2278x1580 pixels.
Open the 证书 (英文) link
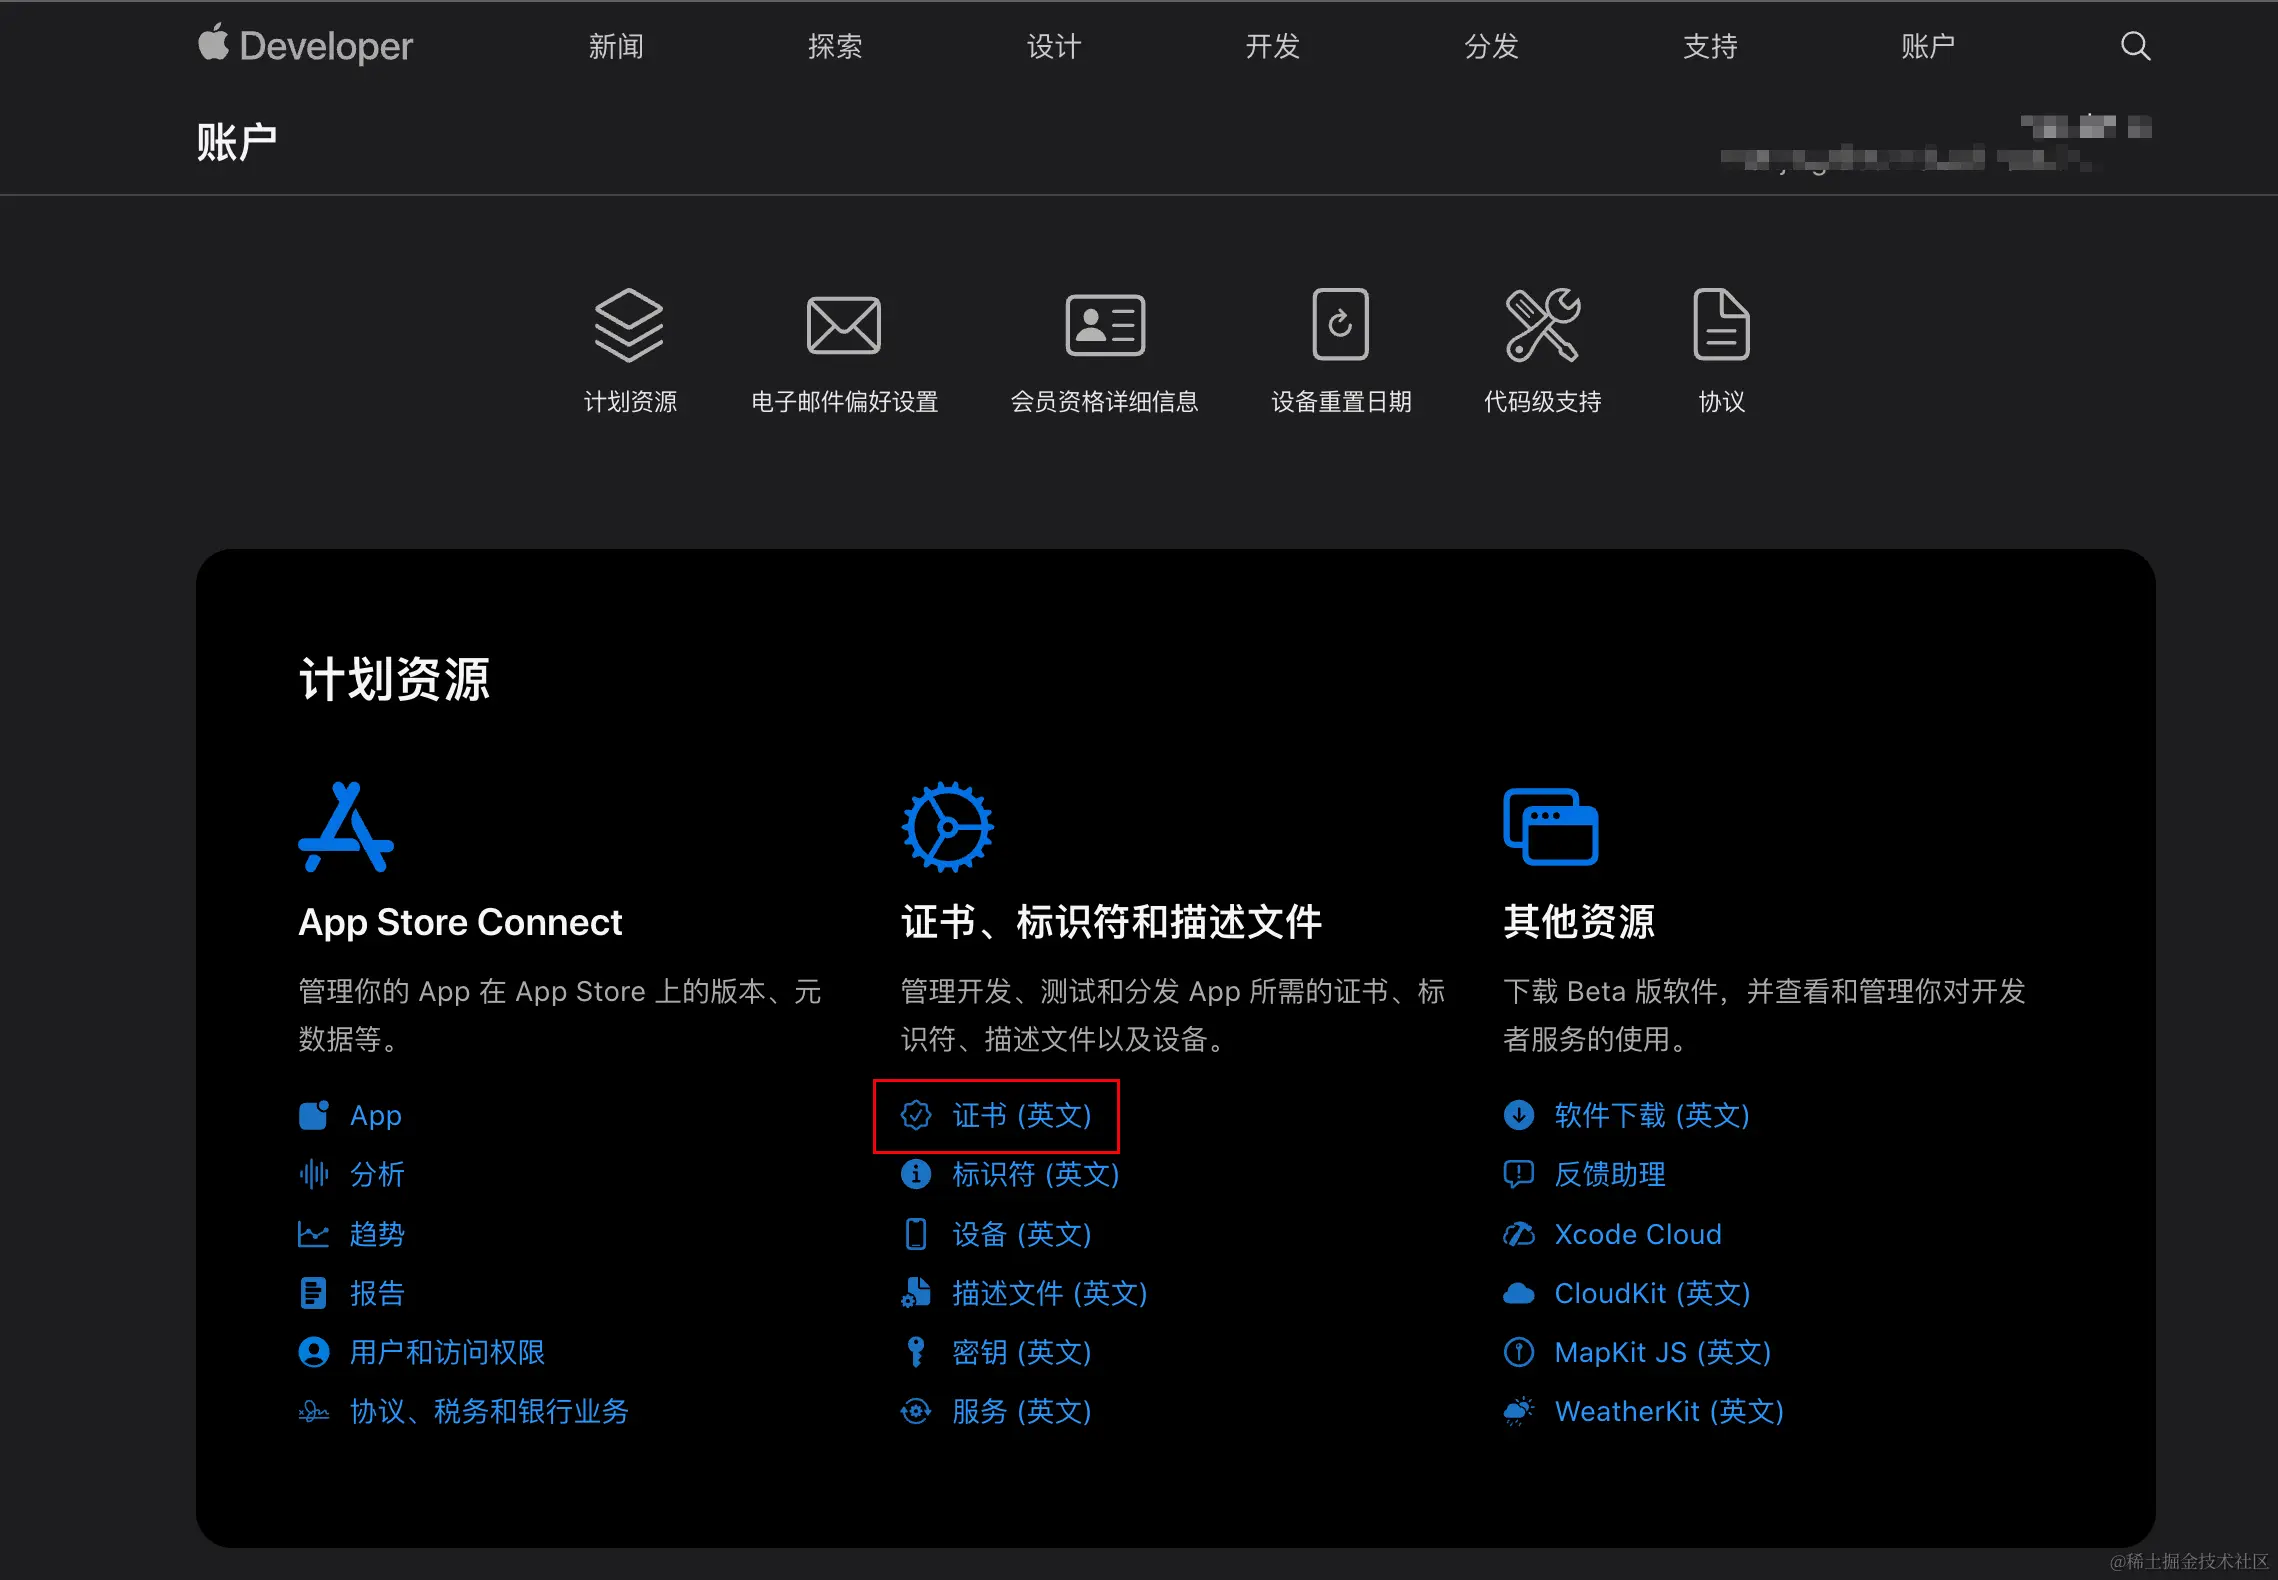(1021, 1115)
